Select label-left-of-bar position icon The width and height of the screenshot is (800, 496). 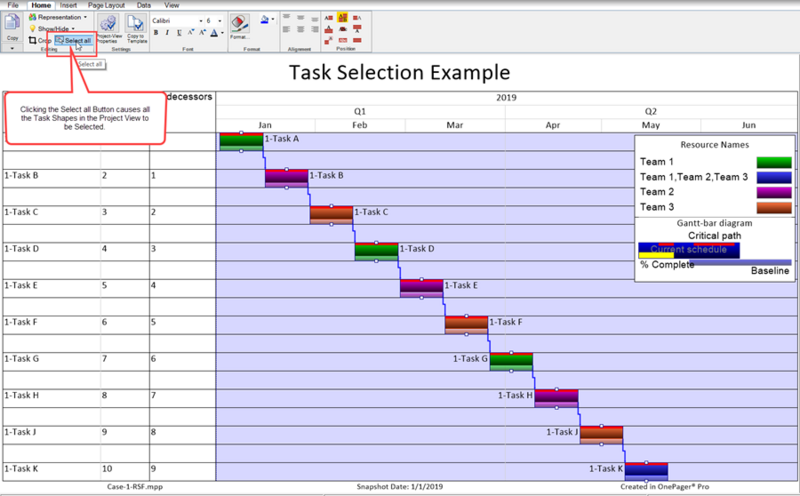coord(329,18)
